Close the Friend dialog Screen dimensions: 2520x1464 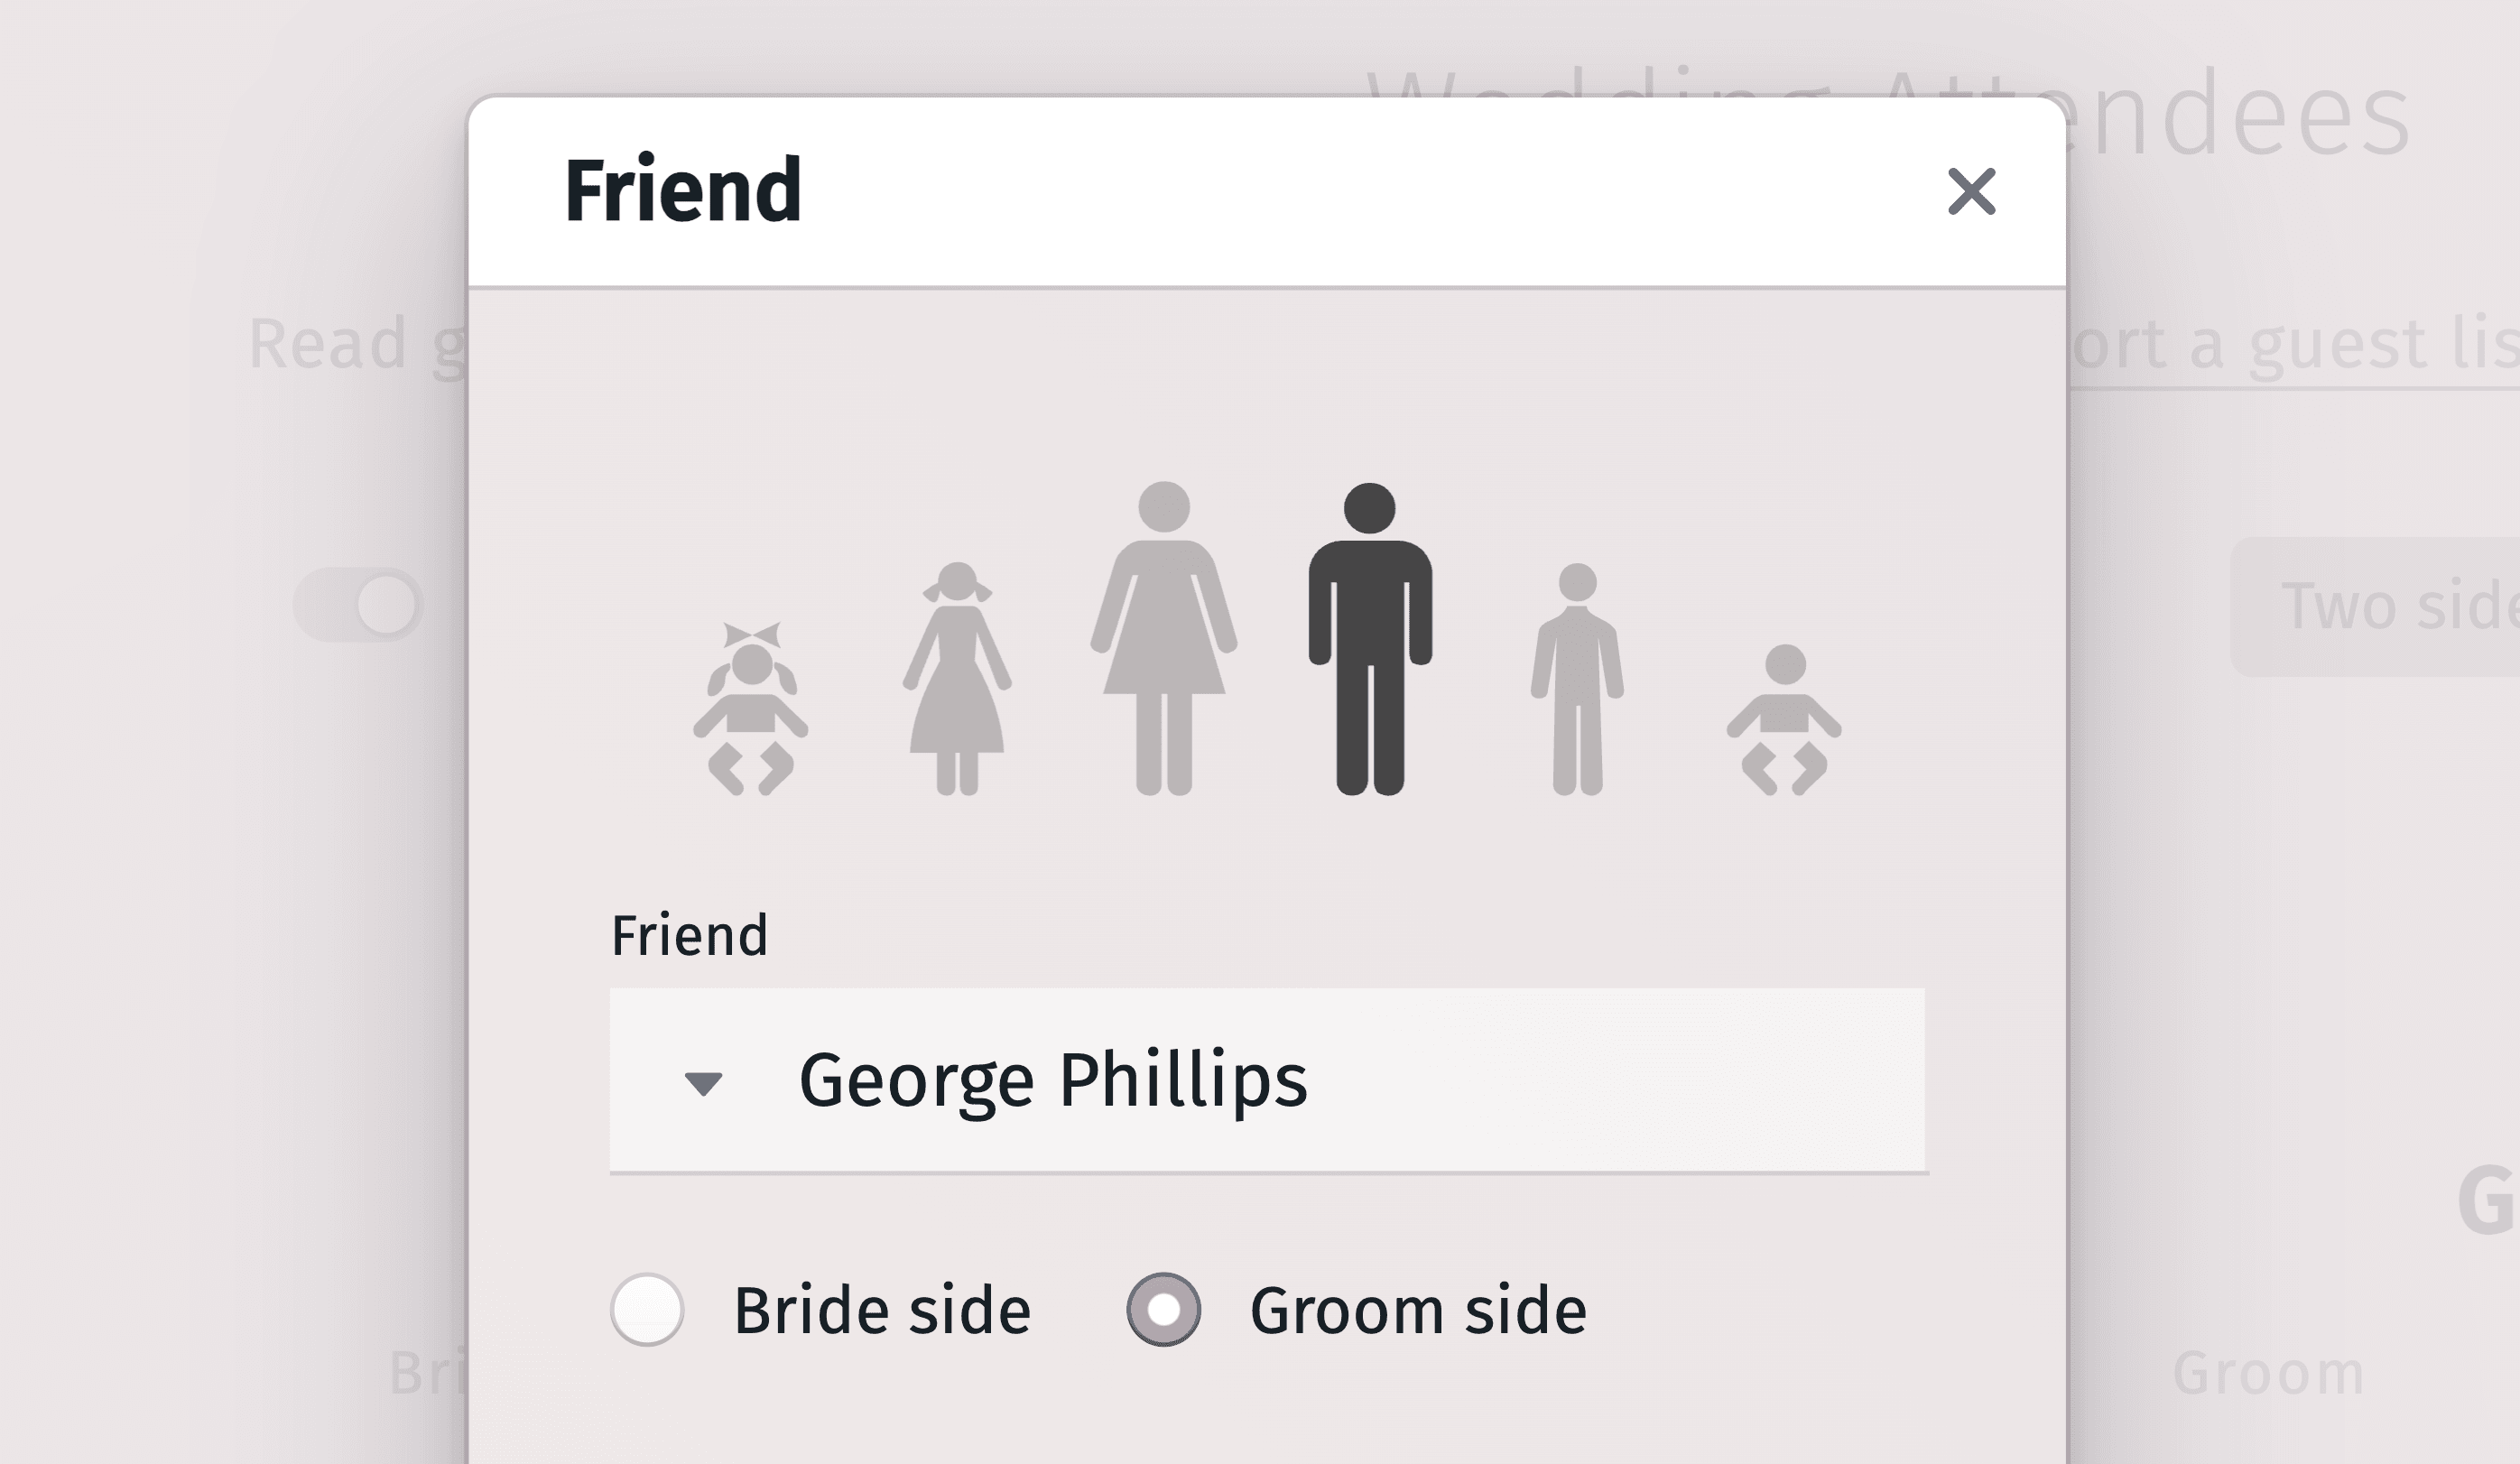[1971, 191]
